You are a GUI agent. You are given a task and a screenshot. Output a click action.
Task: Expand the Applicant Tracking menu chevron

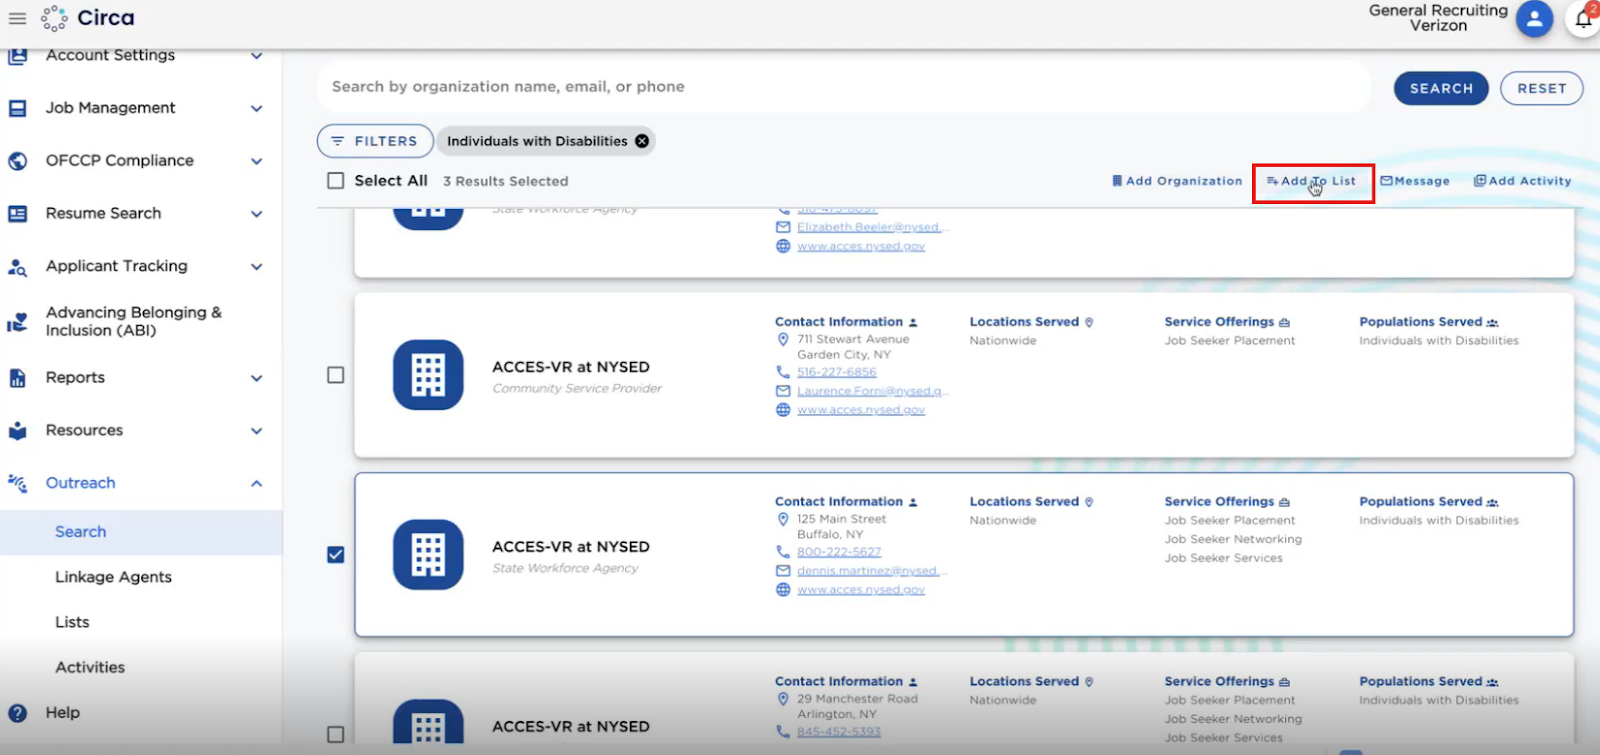tap(257, 267)
